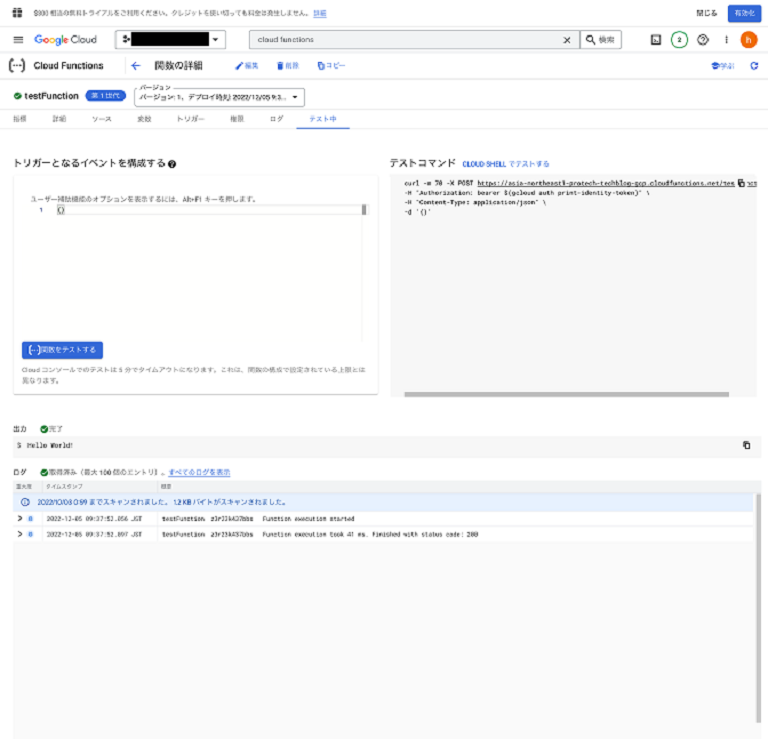
Task: Click the help icon beside trigger event heading
Action: tap(172, 164)
